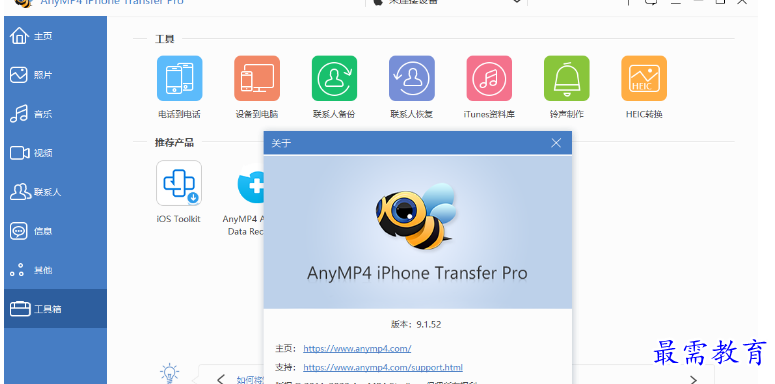This screenshot has width=775, height=384.
Task: Click the 推荐产品 section heading
Action: (x=174, y=143)
